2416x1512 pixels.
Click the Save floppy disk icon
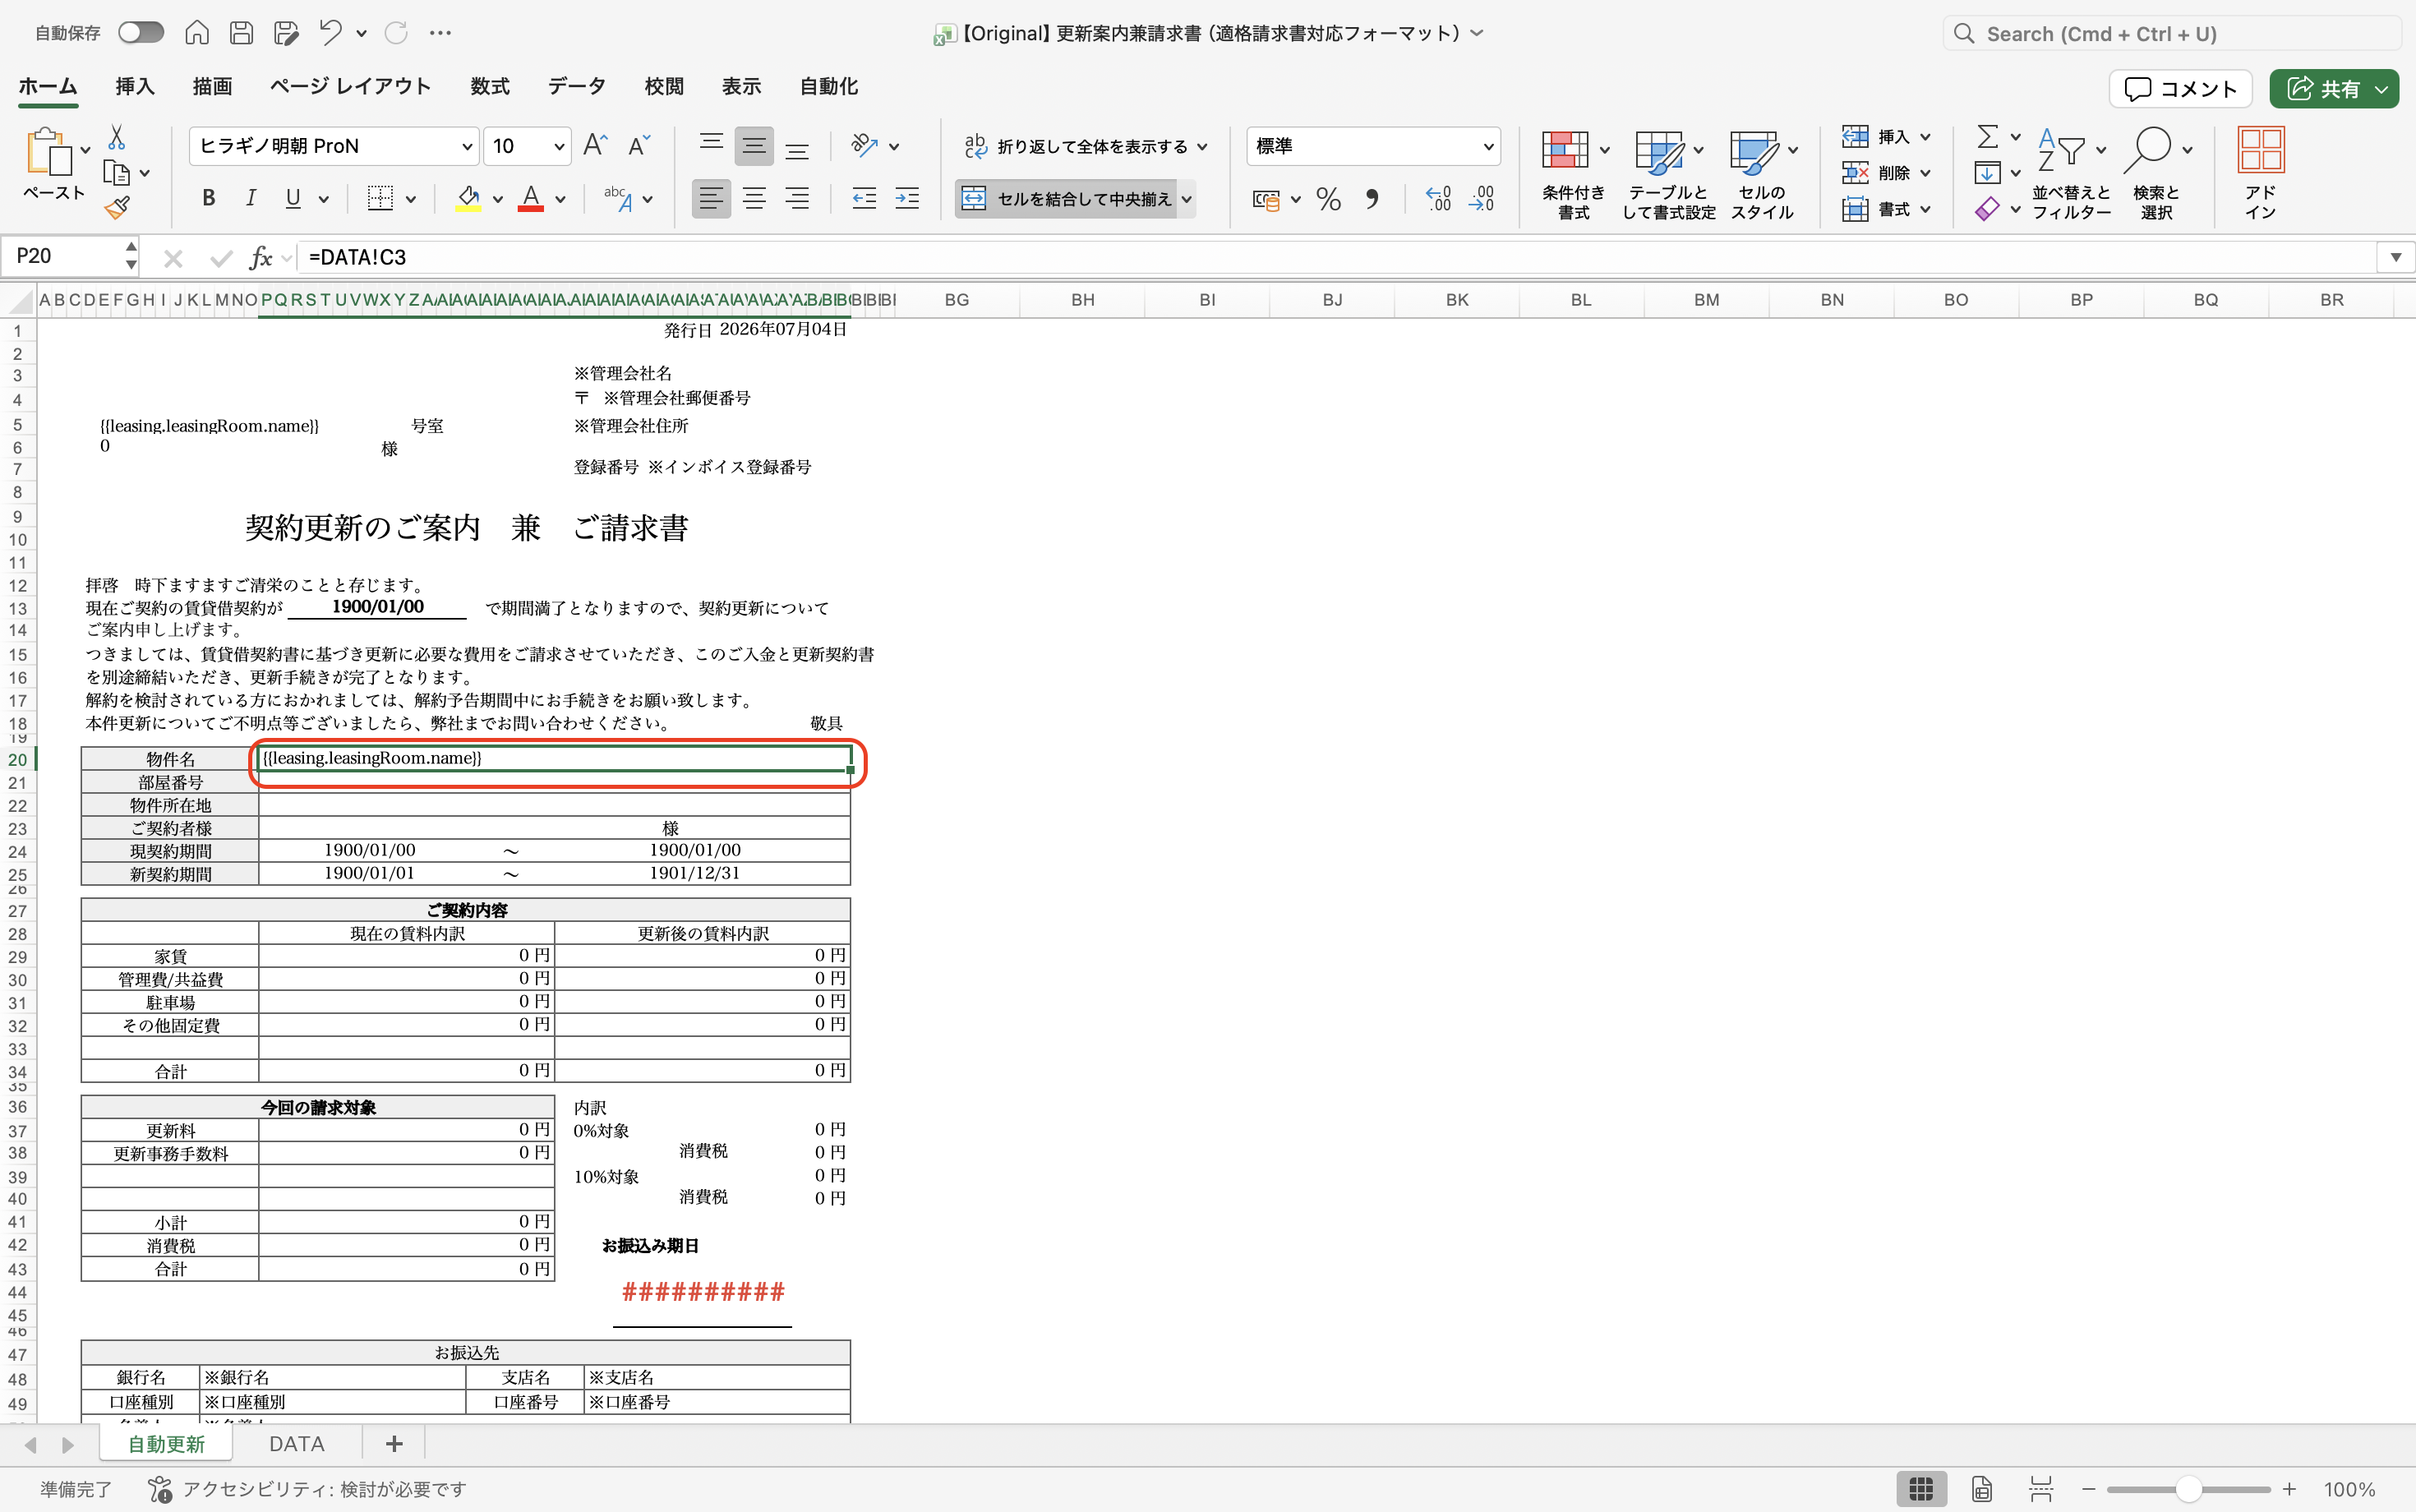click(241, 33)
